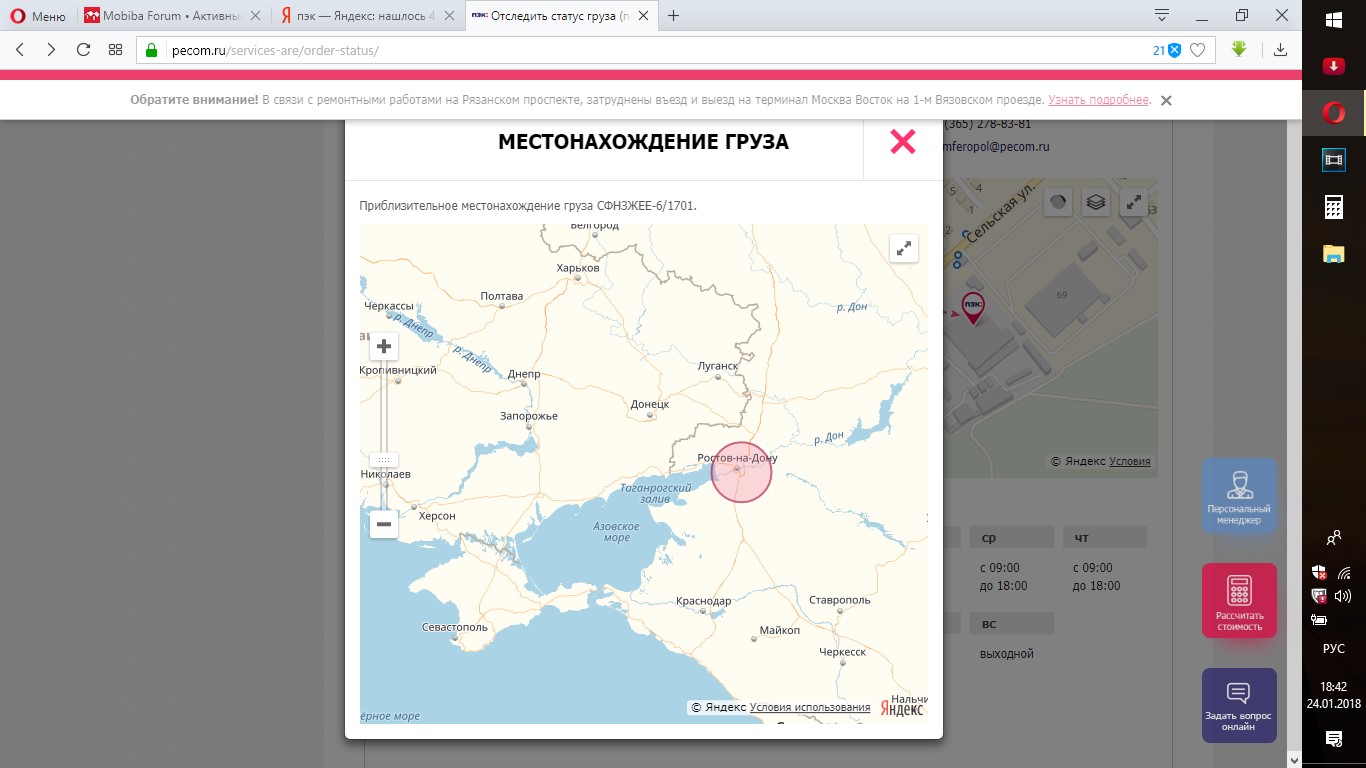Open Персональный менеджер widget
Image resolution: width=1366 pixels, height=768 pixels.
point(1239,496)
